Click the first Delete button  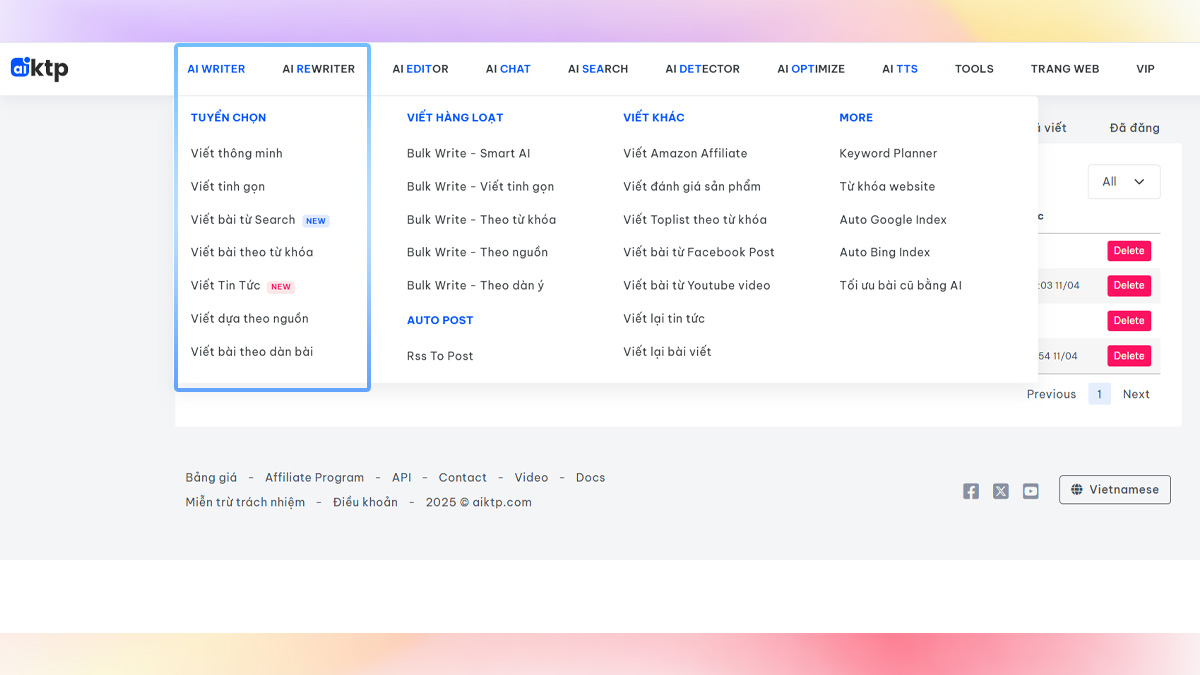click(x=1128, y=251)
